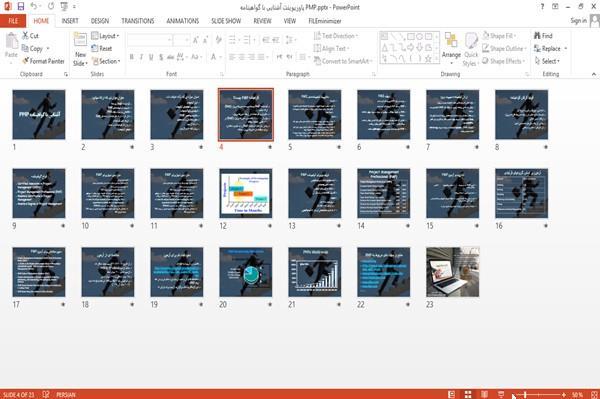Open the Section dropdown

[x=106, y=61]
